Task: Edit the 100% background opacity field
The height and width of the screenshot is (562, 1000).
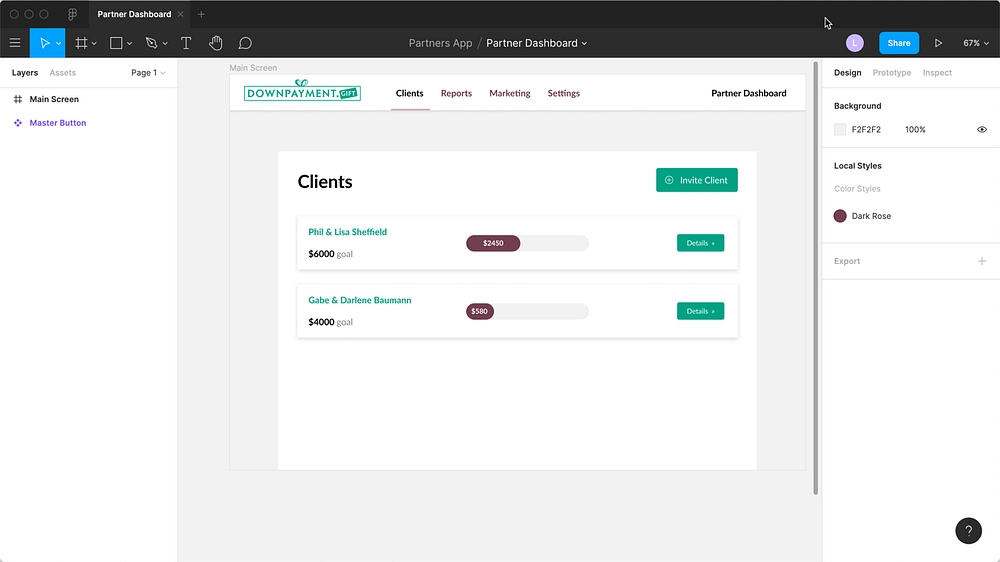Action: pyautogui.click(x=915, y=129)
